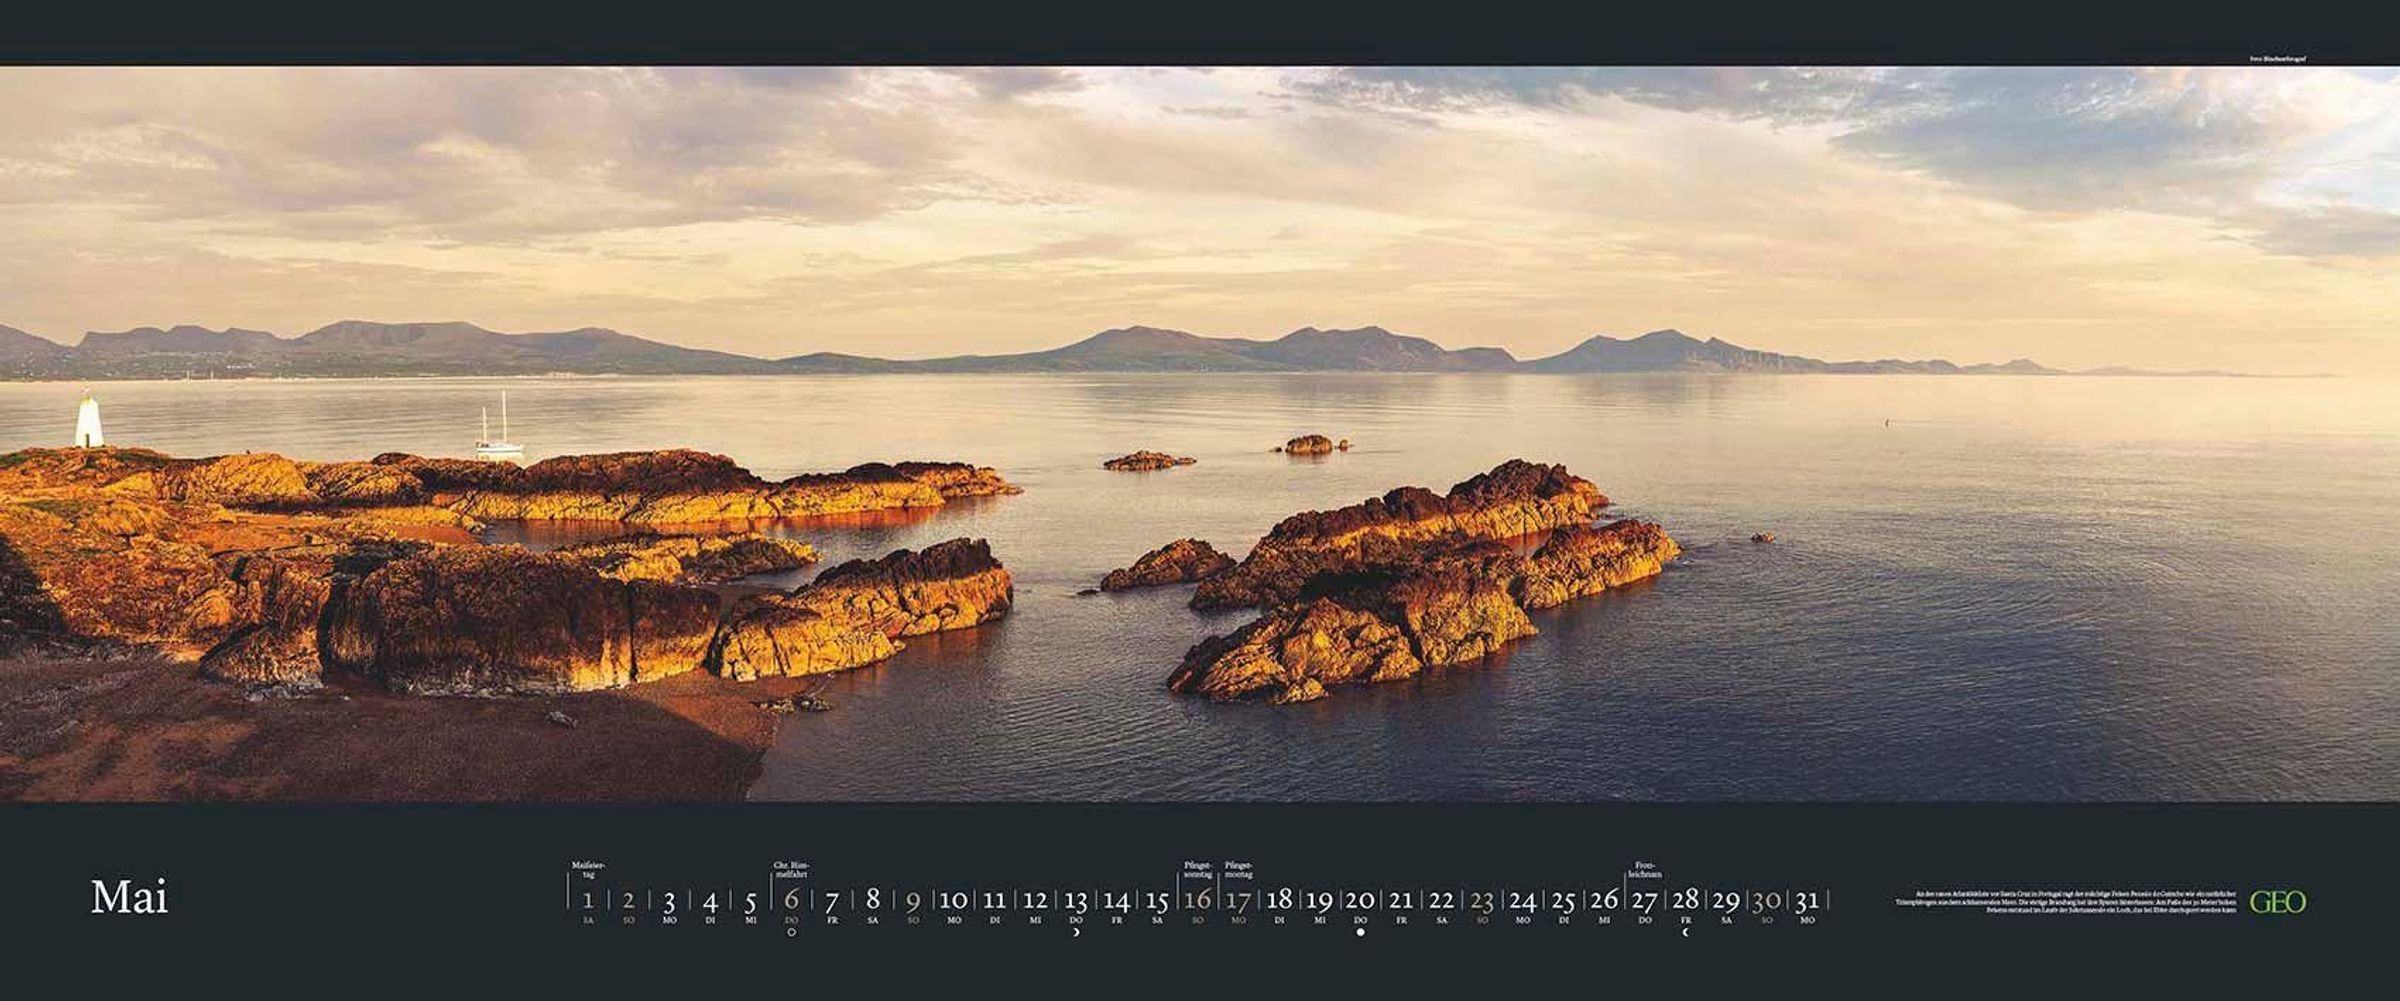Viewport: 2400px width, 1001px height.
Task: Click the Pfingstsonntag holiday label
Action: (x=1198, y=869)
